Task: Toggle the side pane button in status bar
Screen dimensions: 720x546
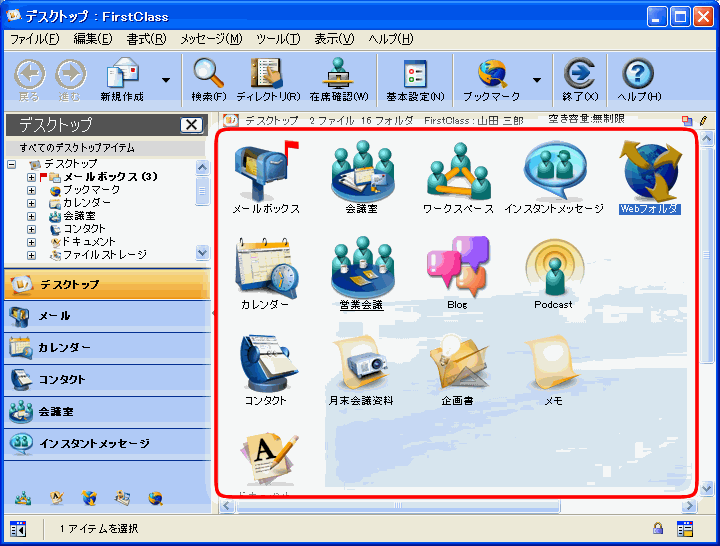Action: click(17, 528)
